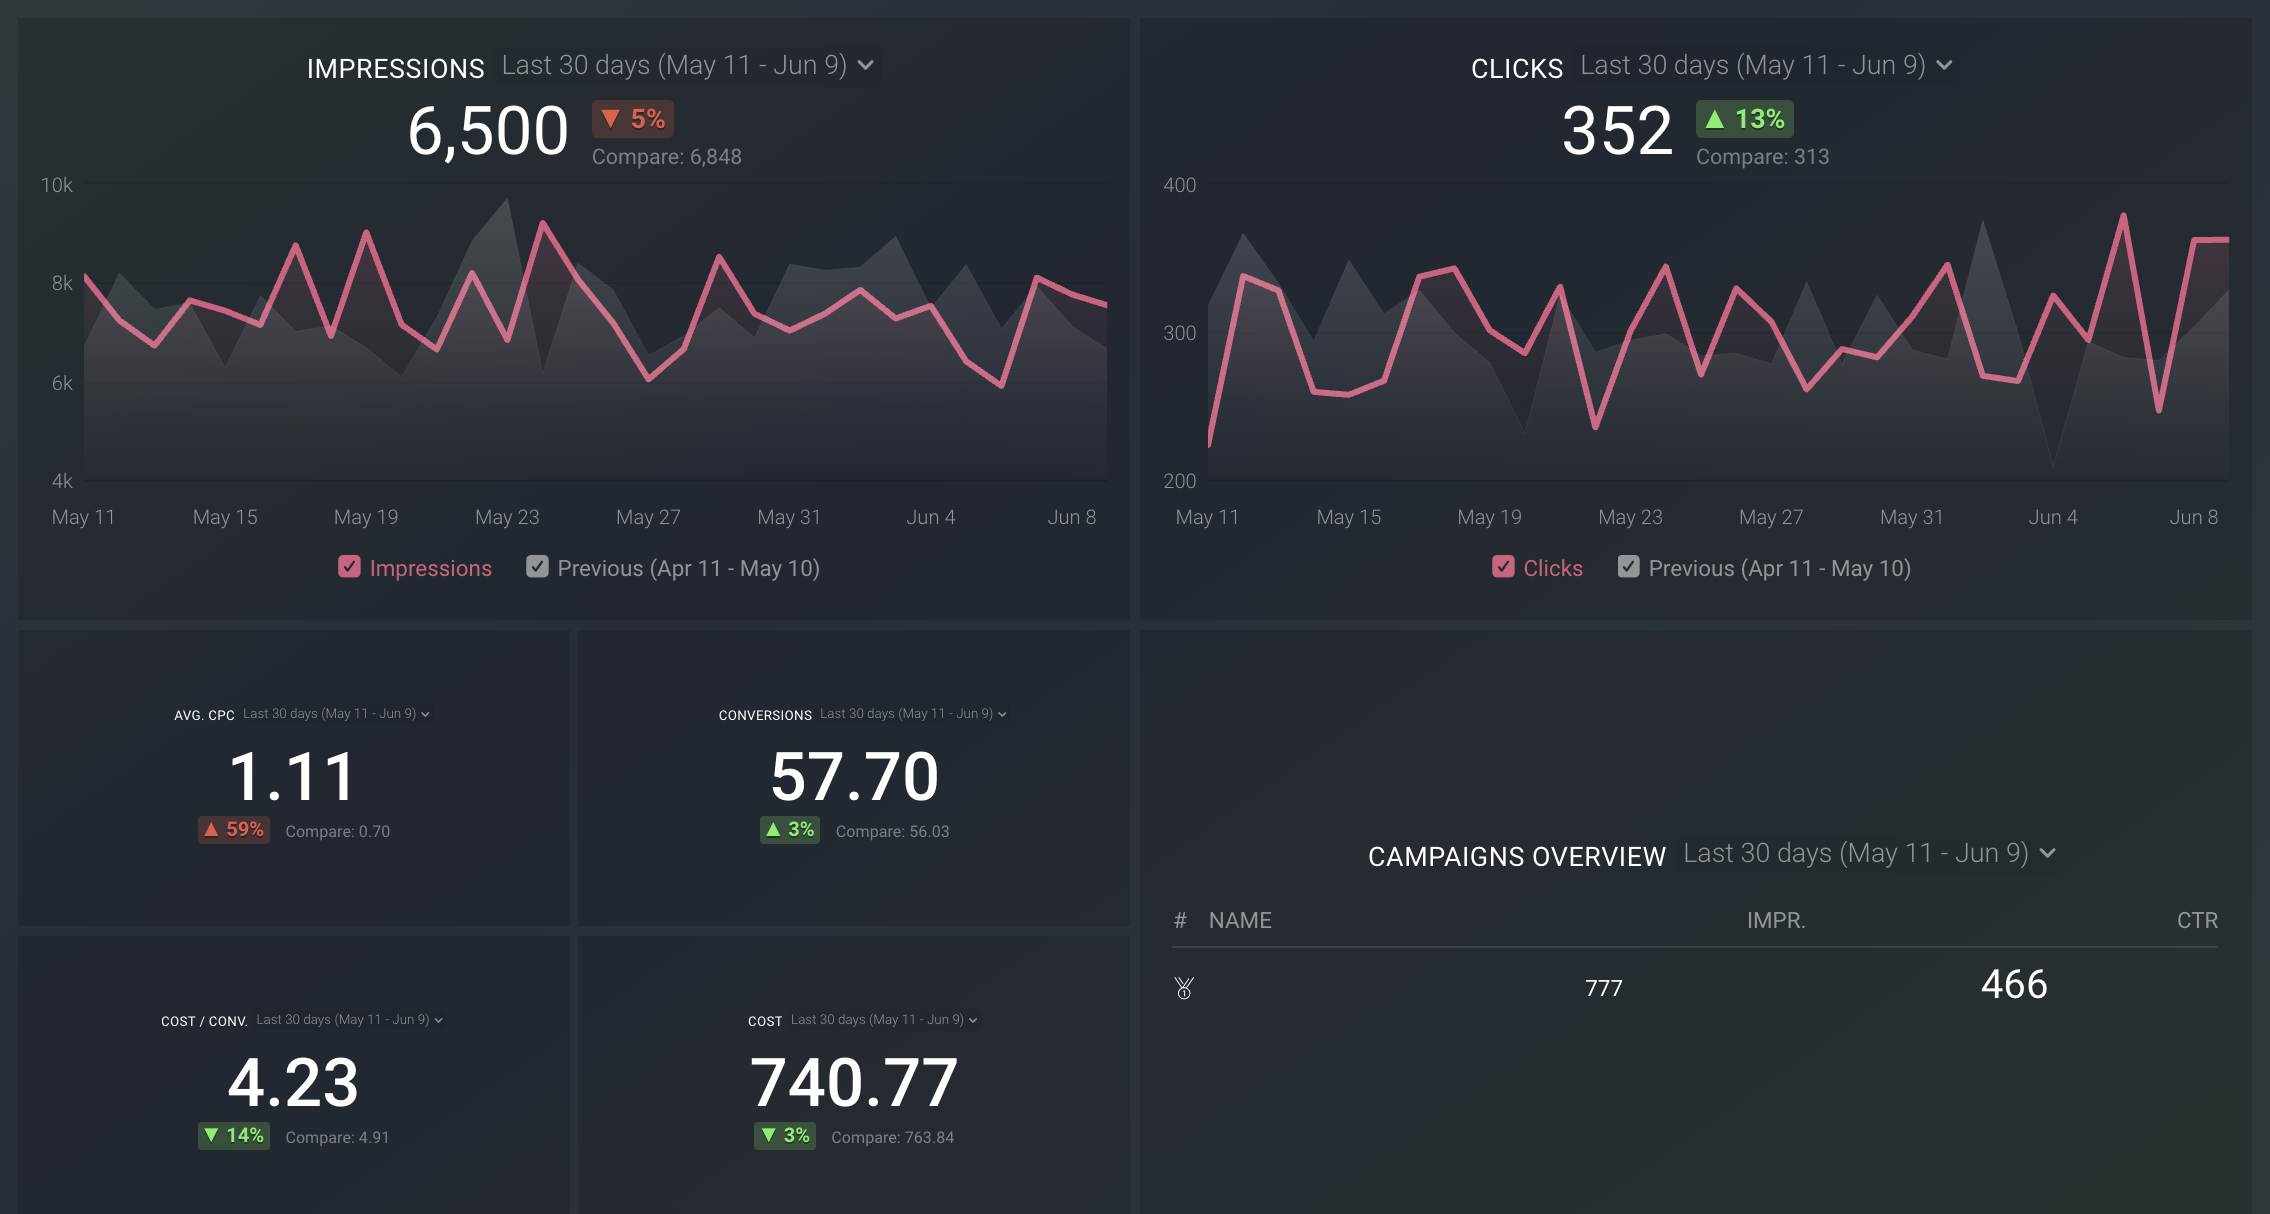This screenshot has width=2270, height=1214.
Task: Click the Impressions legend label
Action: 431,568
